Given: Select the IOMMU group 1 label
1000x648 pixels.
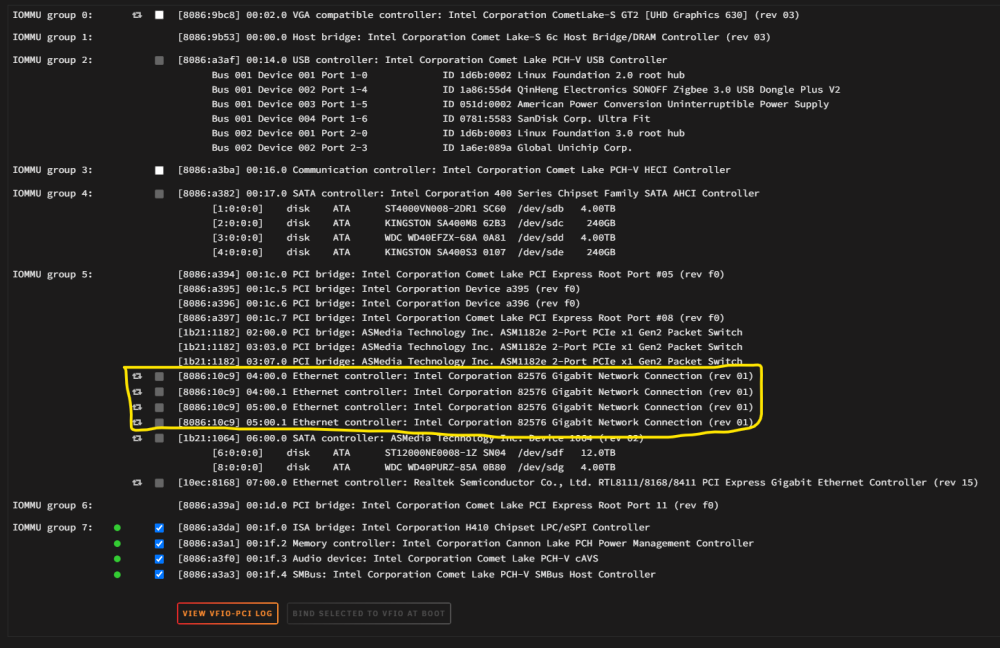Looking at the screenshot, I should tap(52, 37).
